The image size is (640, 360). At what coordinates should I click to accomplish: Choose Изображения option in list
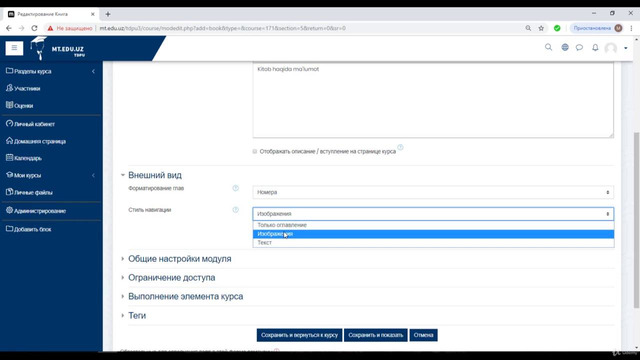433,234
